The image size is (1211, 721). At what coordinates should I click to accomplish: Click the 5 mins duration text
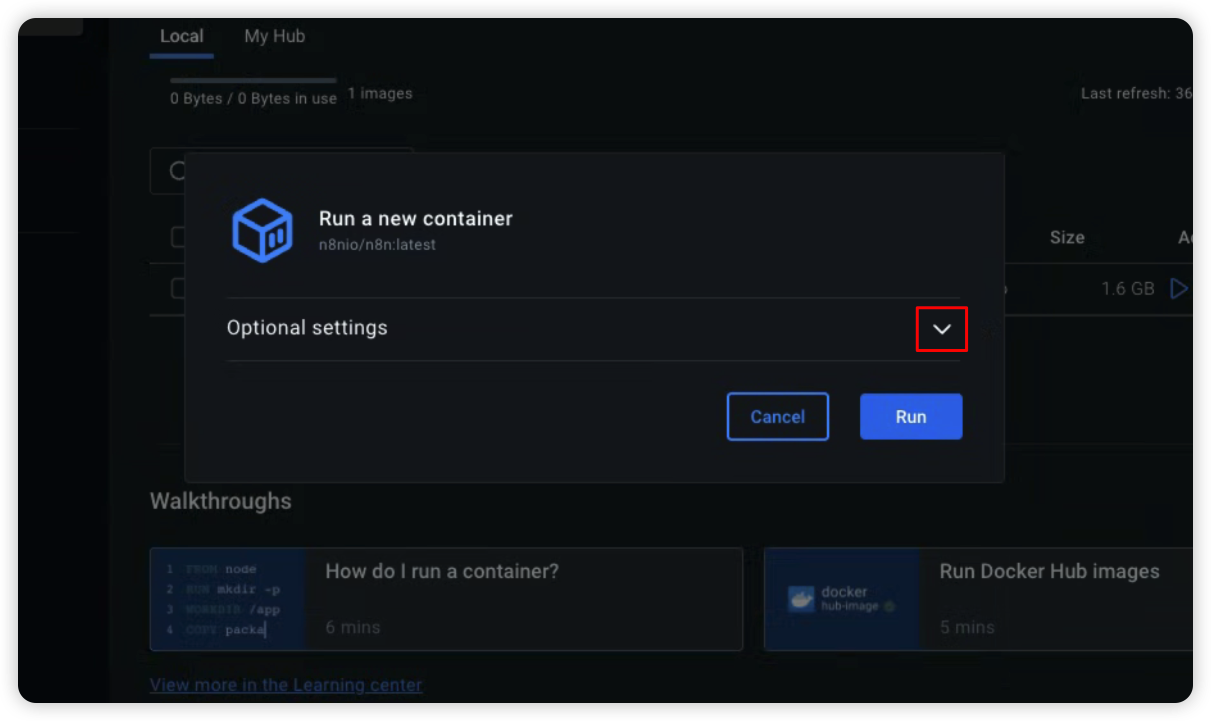[x=967, y=628]
